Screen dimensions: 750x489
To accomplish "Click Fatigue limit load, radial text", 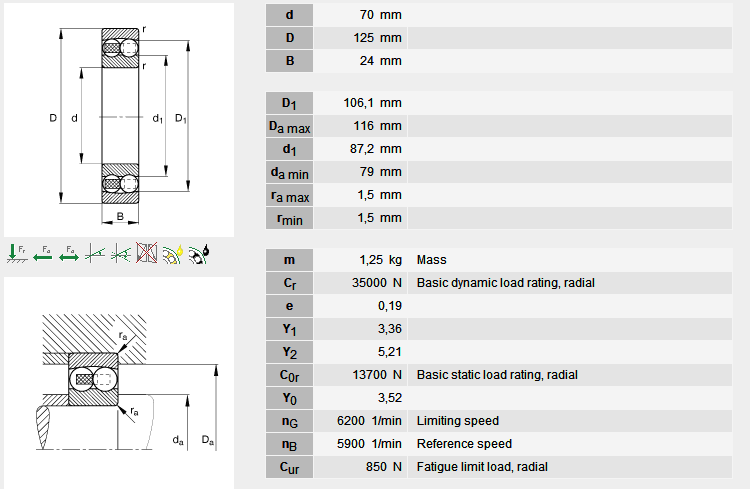I will 482,467.
